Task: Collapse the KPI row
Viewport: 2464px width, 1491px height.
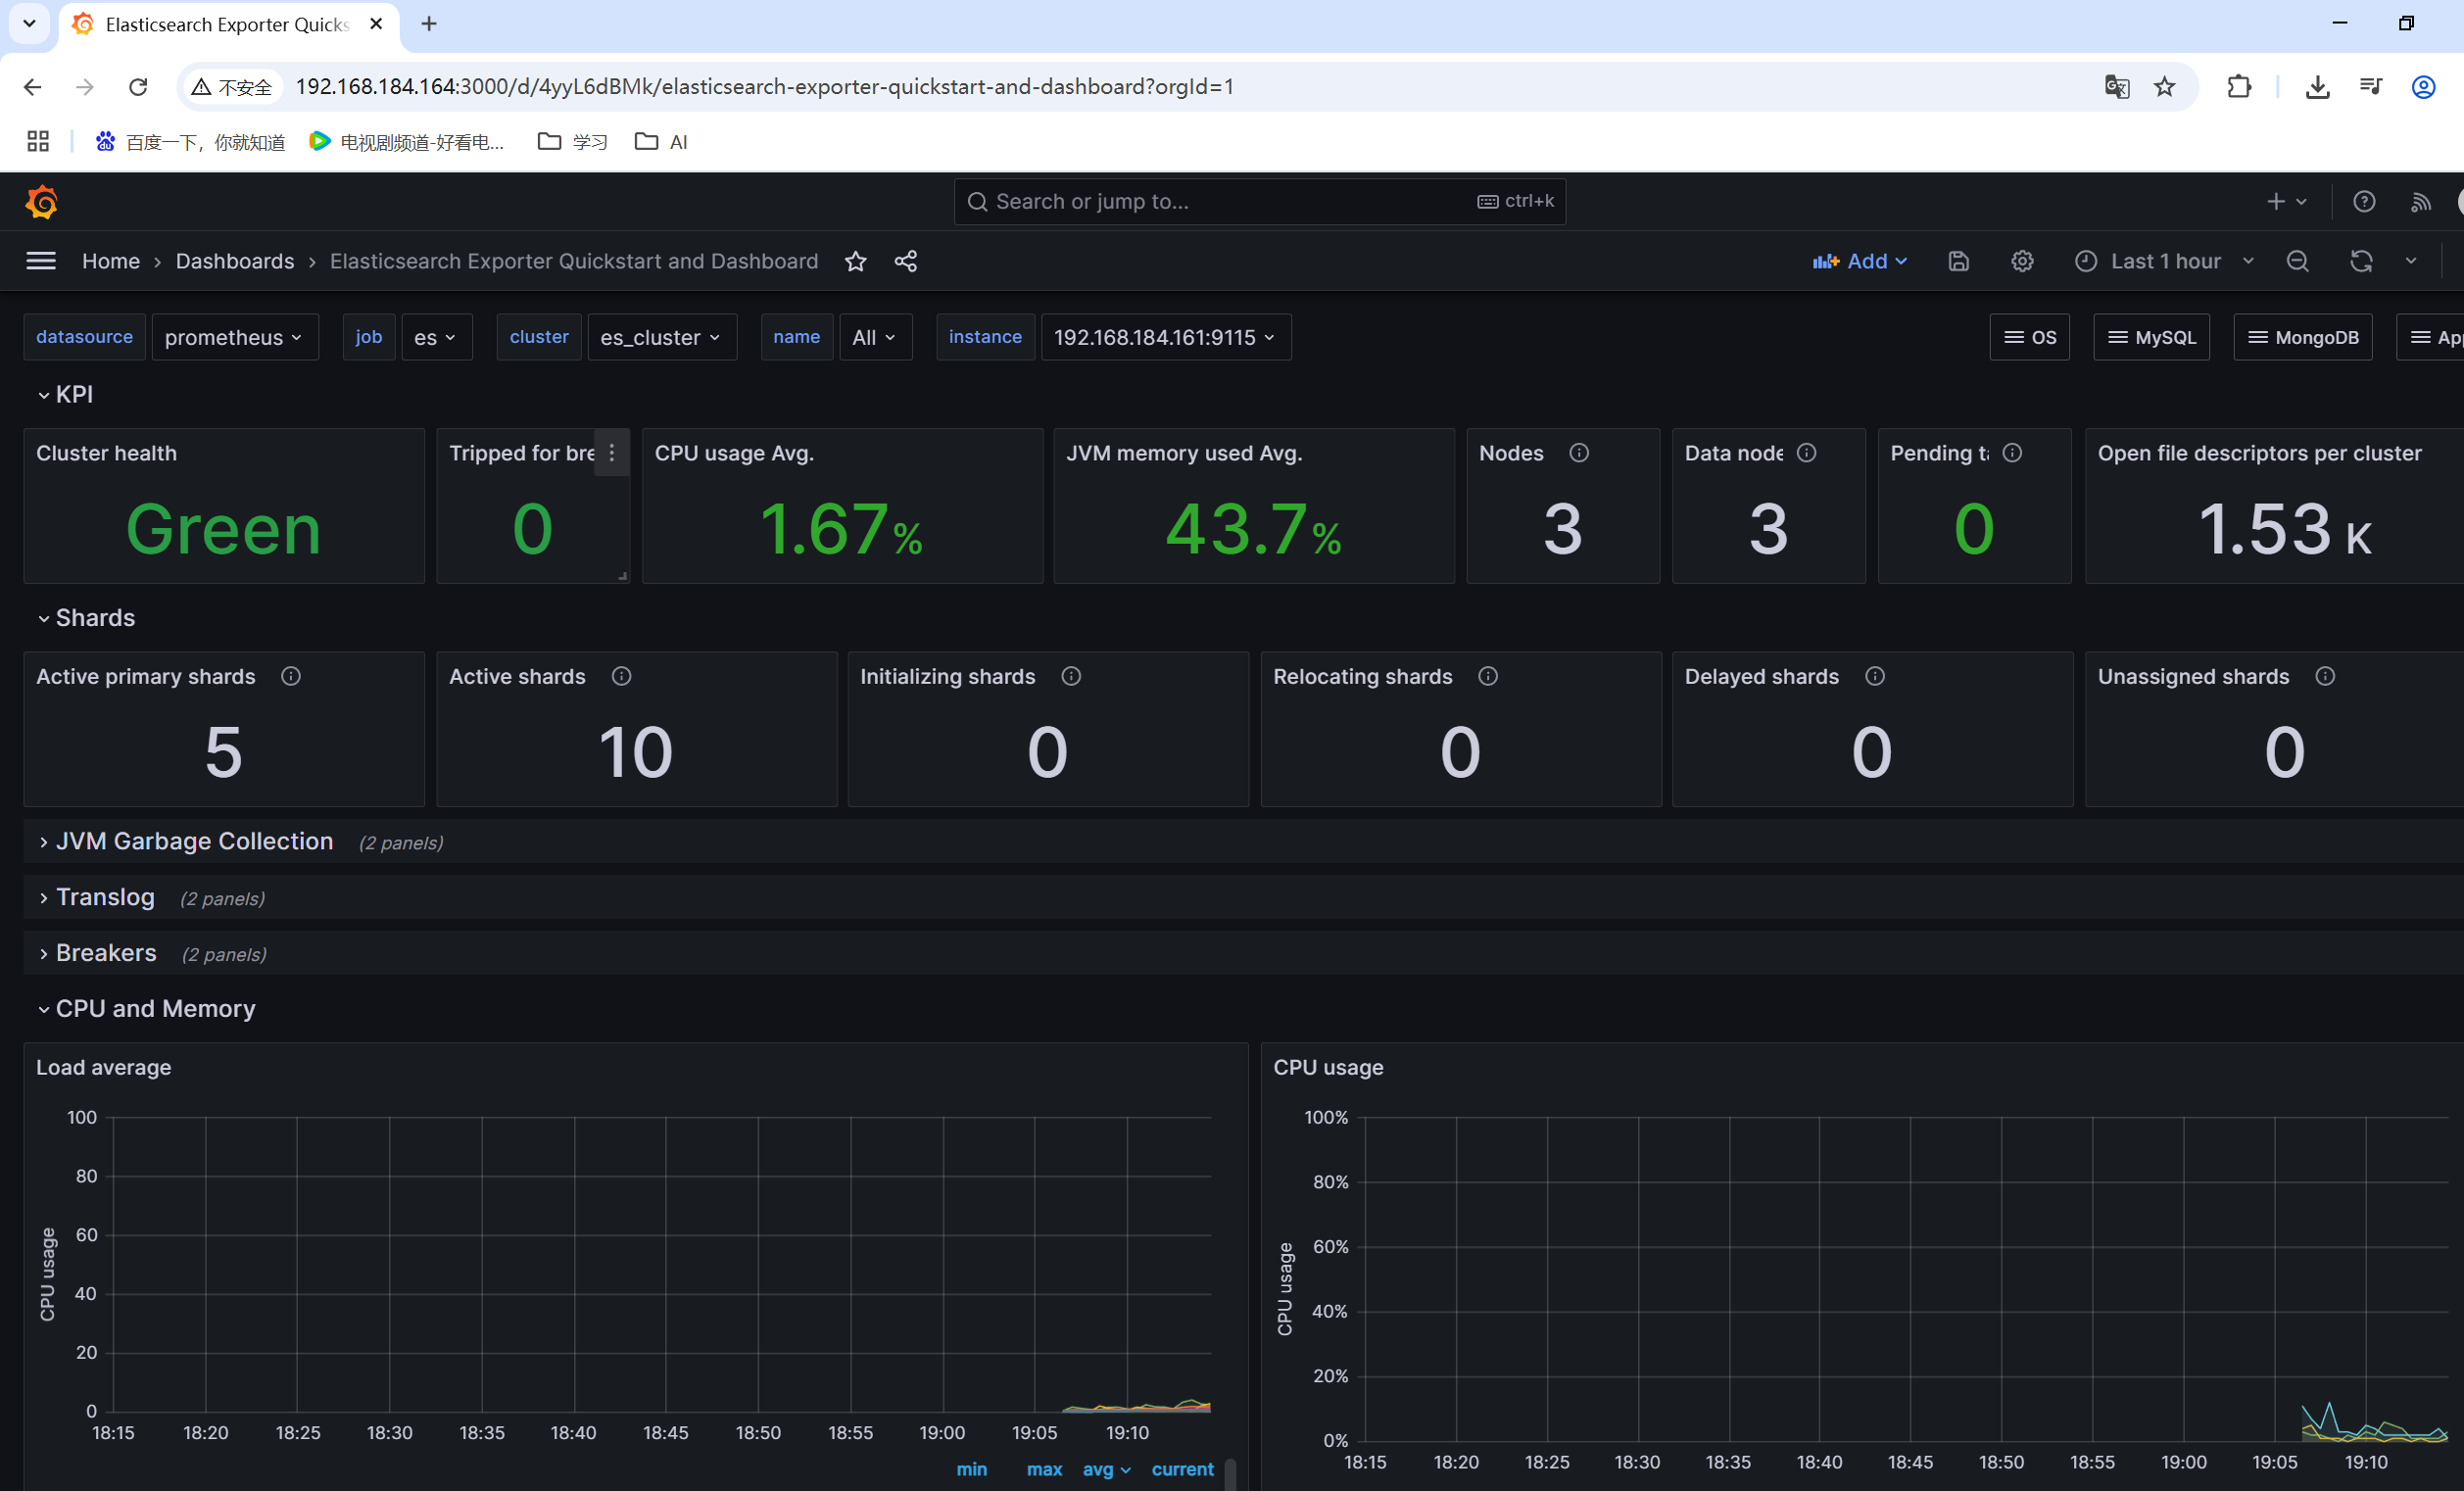Action: coord(65,394)
